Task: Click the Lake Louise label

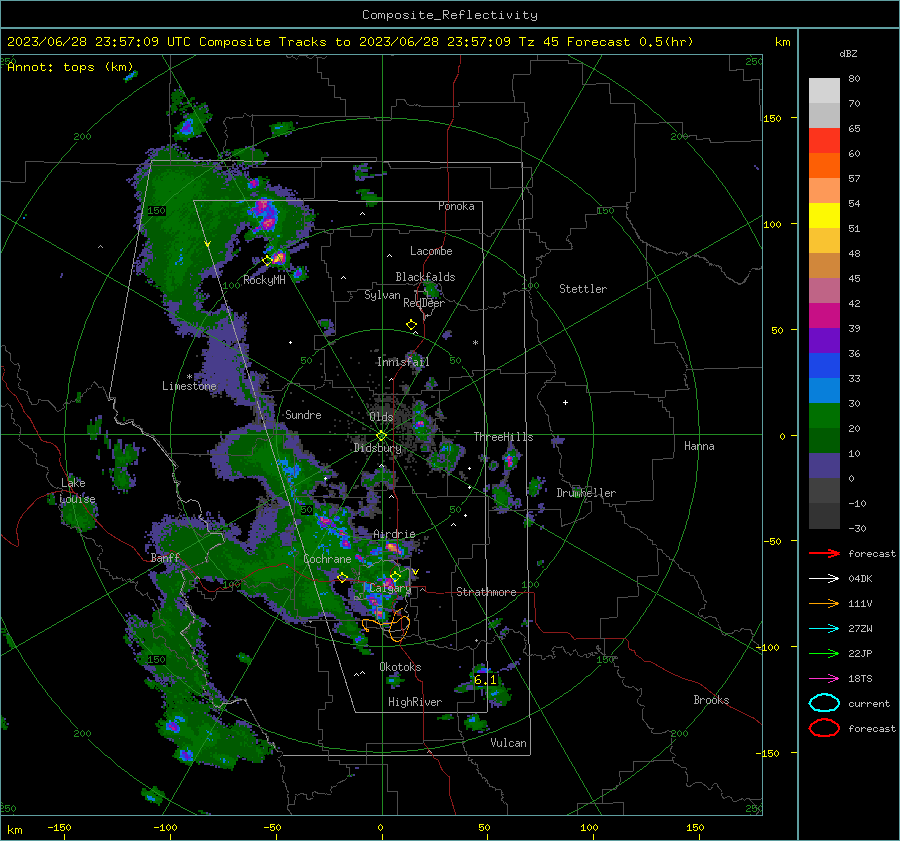Action: tap(76, 491)
